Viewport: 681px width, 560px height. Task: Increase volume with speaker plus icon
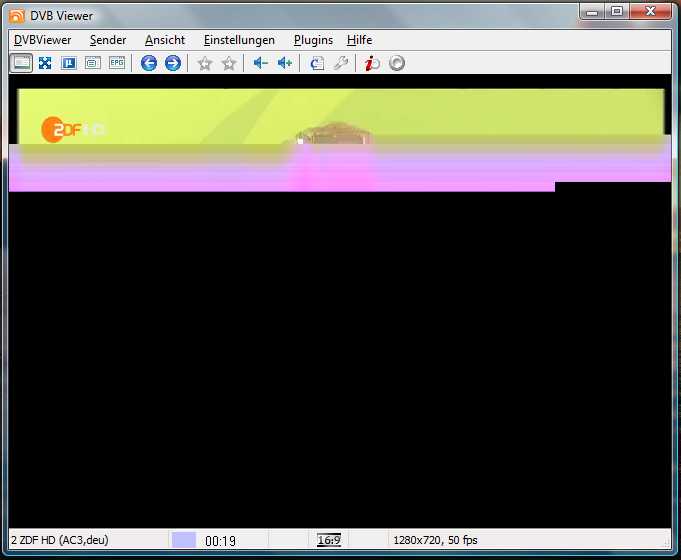click(285, 63)
